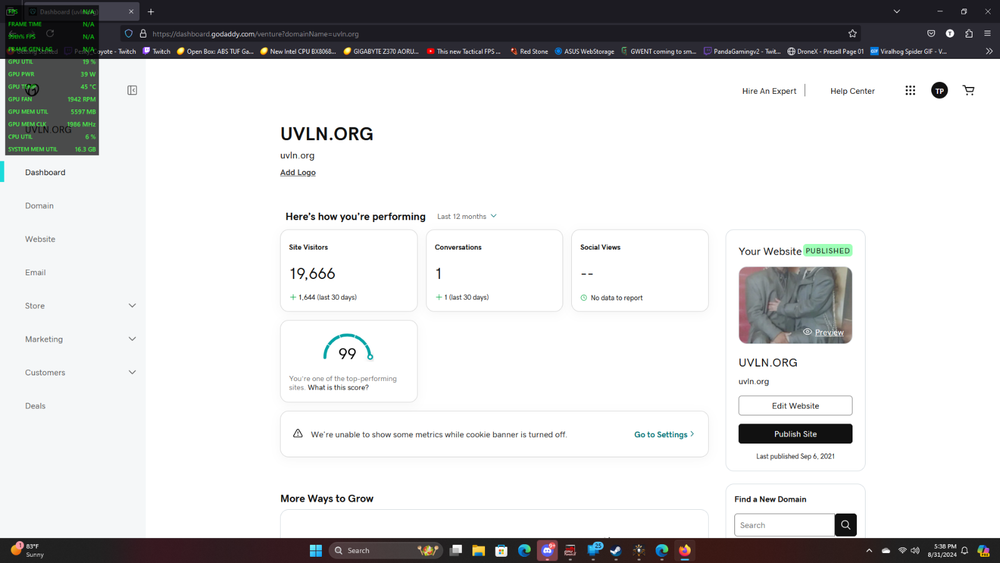
Task: Click the magnifier button to search domains
Action: pos(846,525)
